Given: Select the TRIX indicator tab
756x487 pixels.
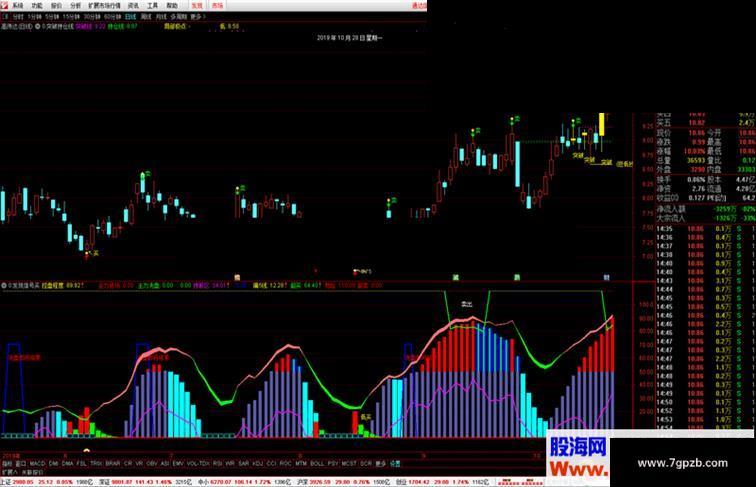Looking at the screenshot, I should pos(96,463).
